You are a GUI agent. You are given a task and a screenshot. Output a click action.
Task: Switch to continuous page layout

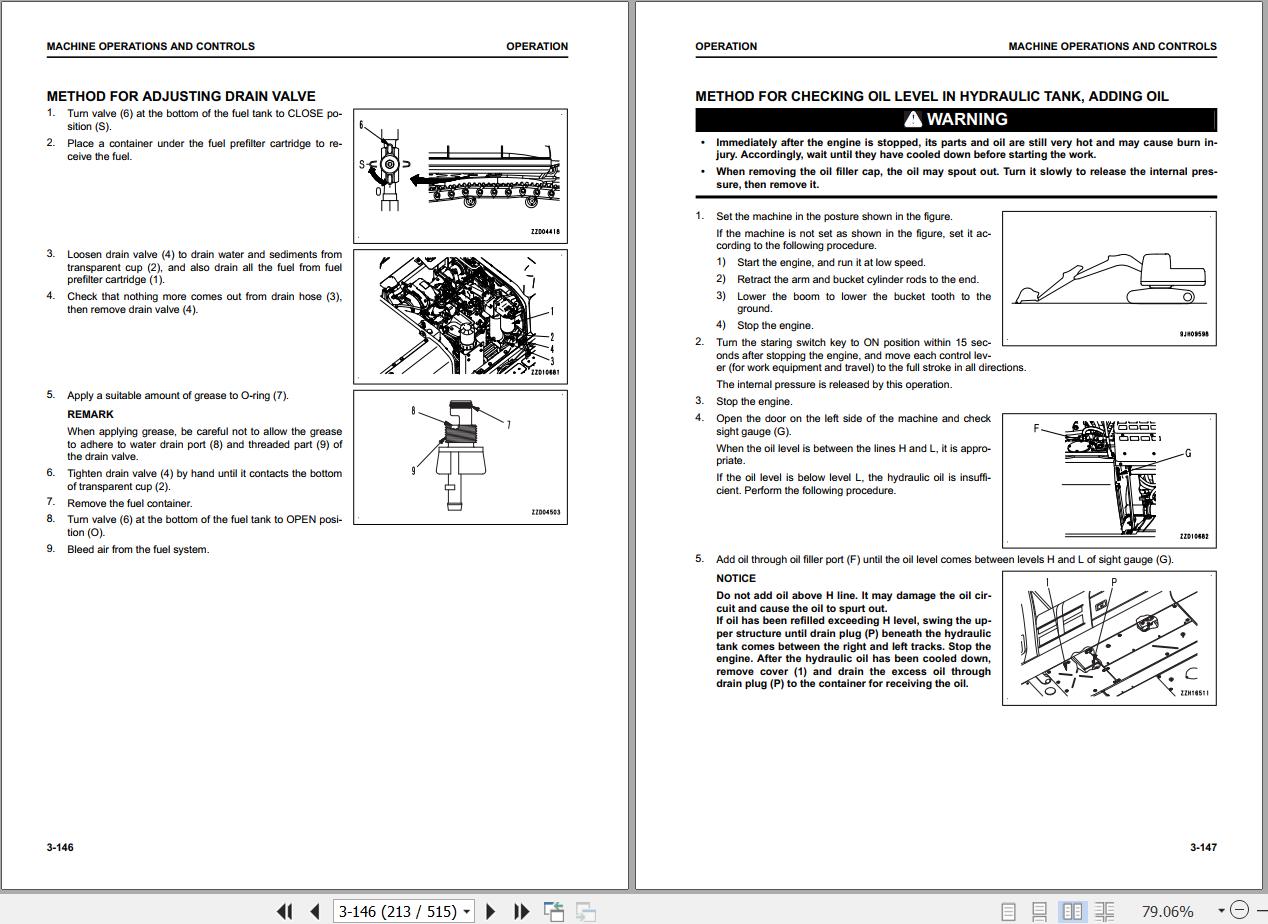point(1040,911)
